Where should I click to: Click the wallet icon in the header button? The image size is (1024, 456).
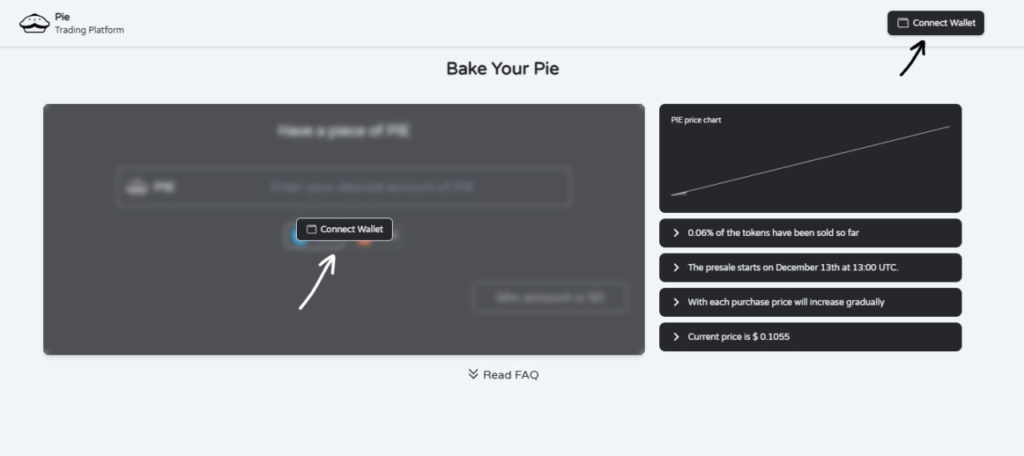[x=903, y=23]
